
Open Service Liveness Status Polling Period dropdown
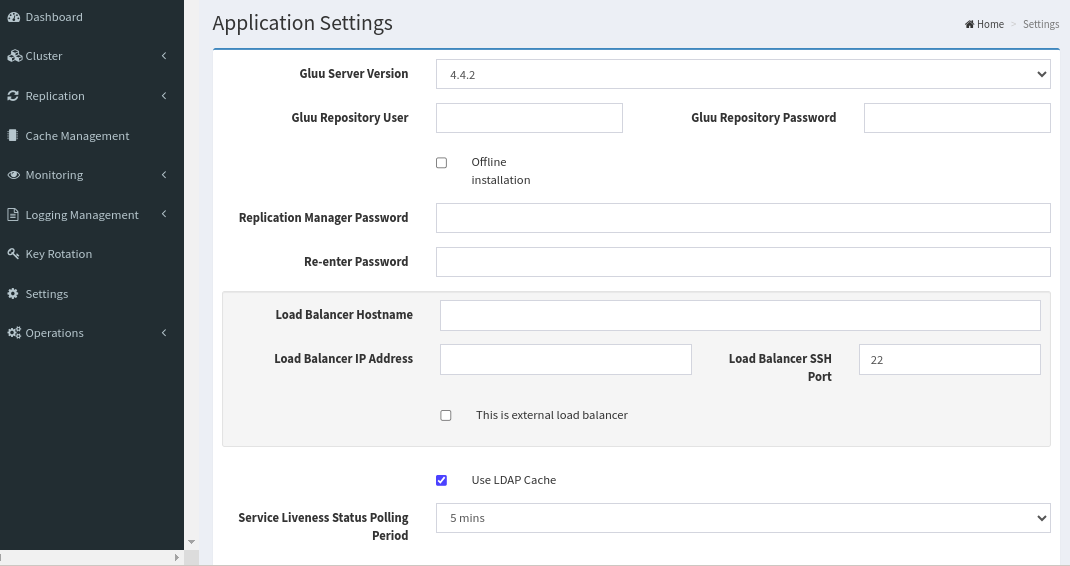743,518
